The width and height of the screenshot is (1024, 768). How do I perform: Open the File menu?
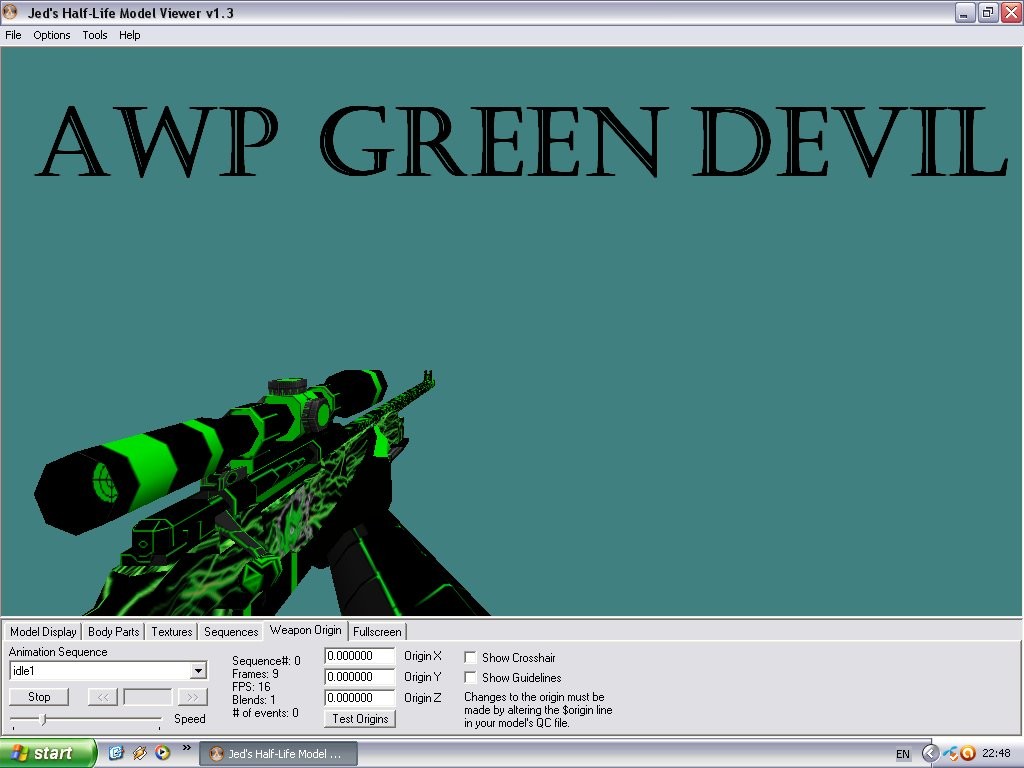click(x=13, y=35)
